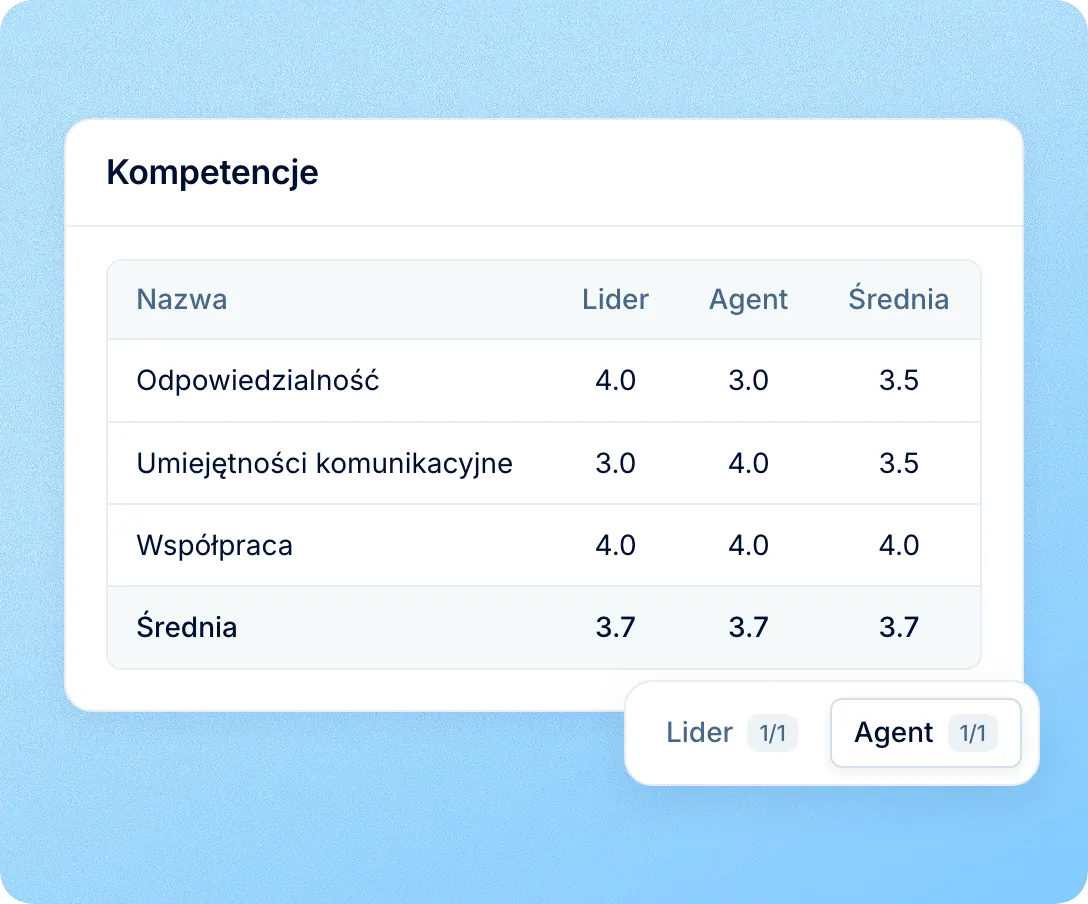
Task: Click the Średnia column header
Action: pyautogui.click(x=899, y=298)
